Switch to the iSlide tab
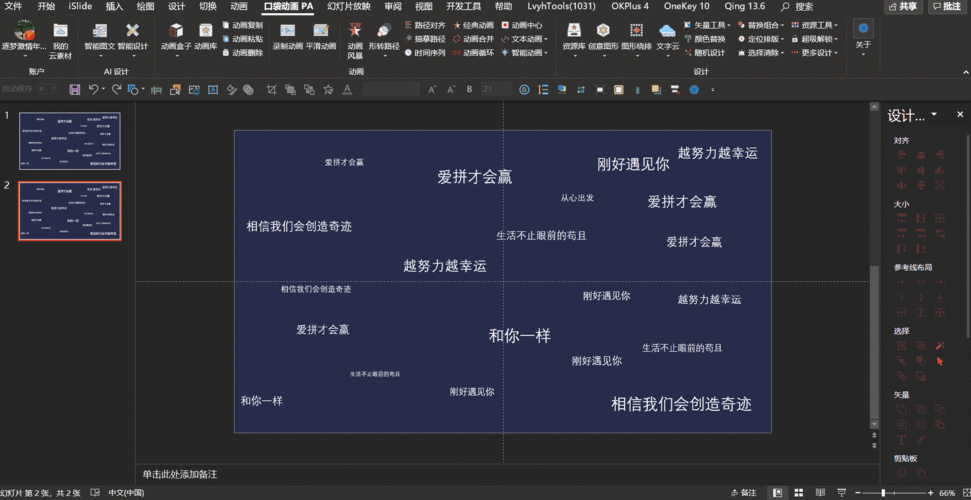971x500 pixels. pos(80,6)
